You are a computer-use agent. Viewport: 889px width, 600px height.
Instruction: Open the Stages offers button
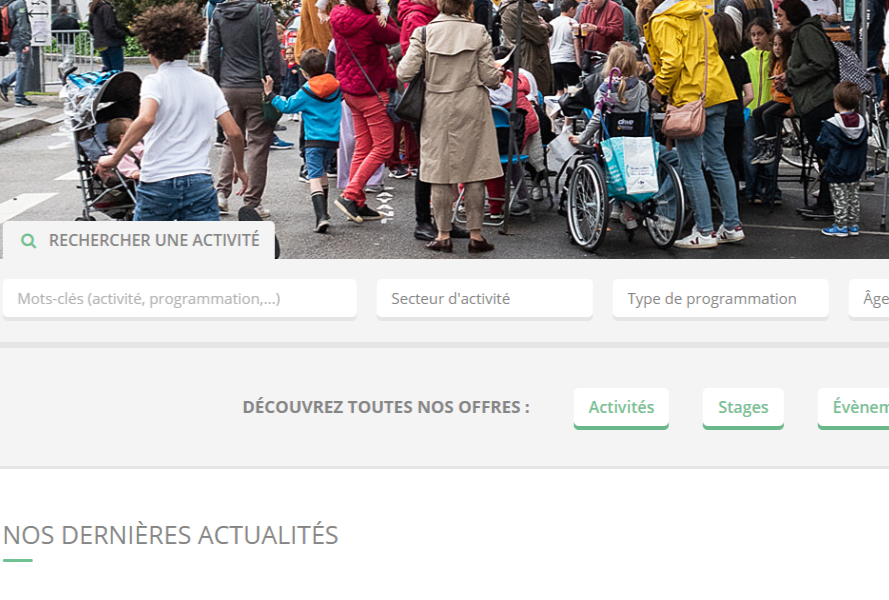(743, 408)
